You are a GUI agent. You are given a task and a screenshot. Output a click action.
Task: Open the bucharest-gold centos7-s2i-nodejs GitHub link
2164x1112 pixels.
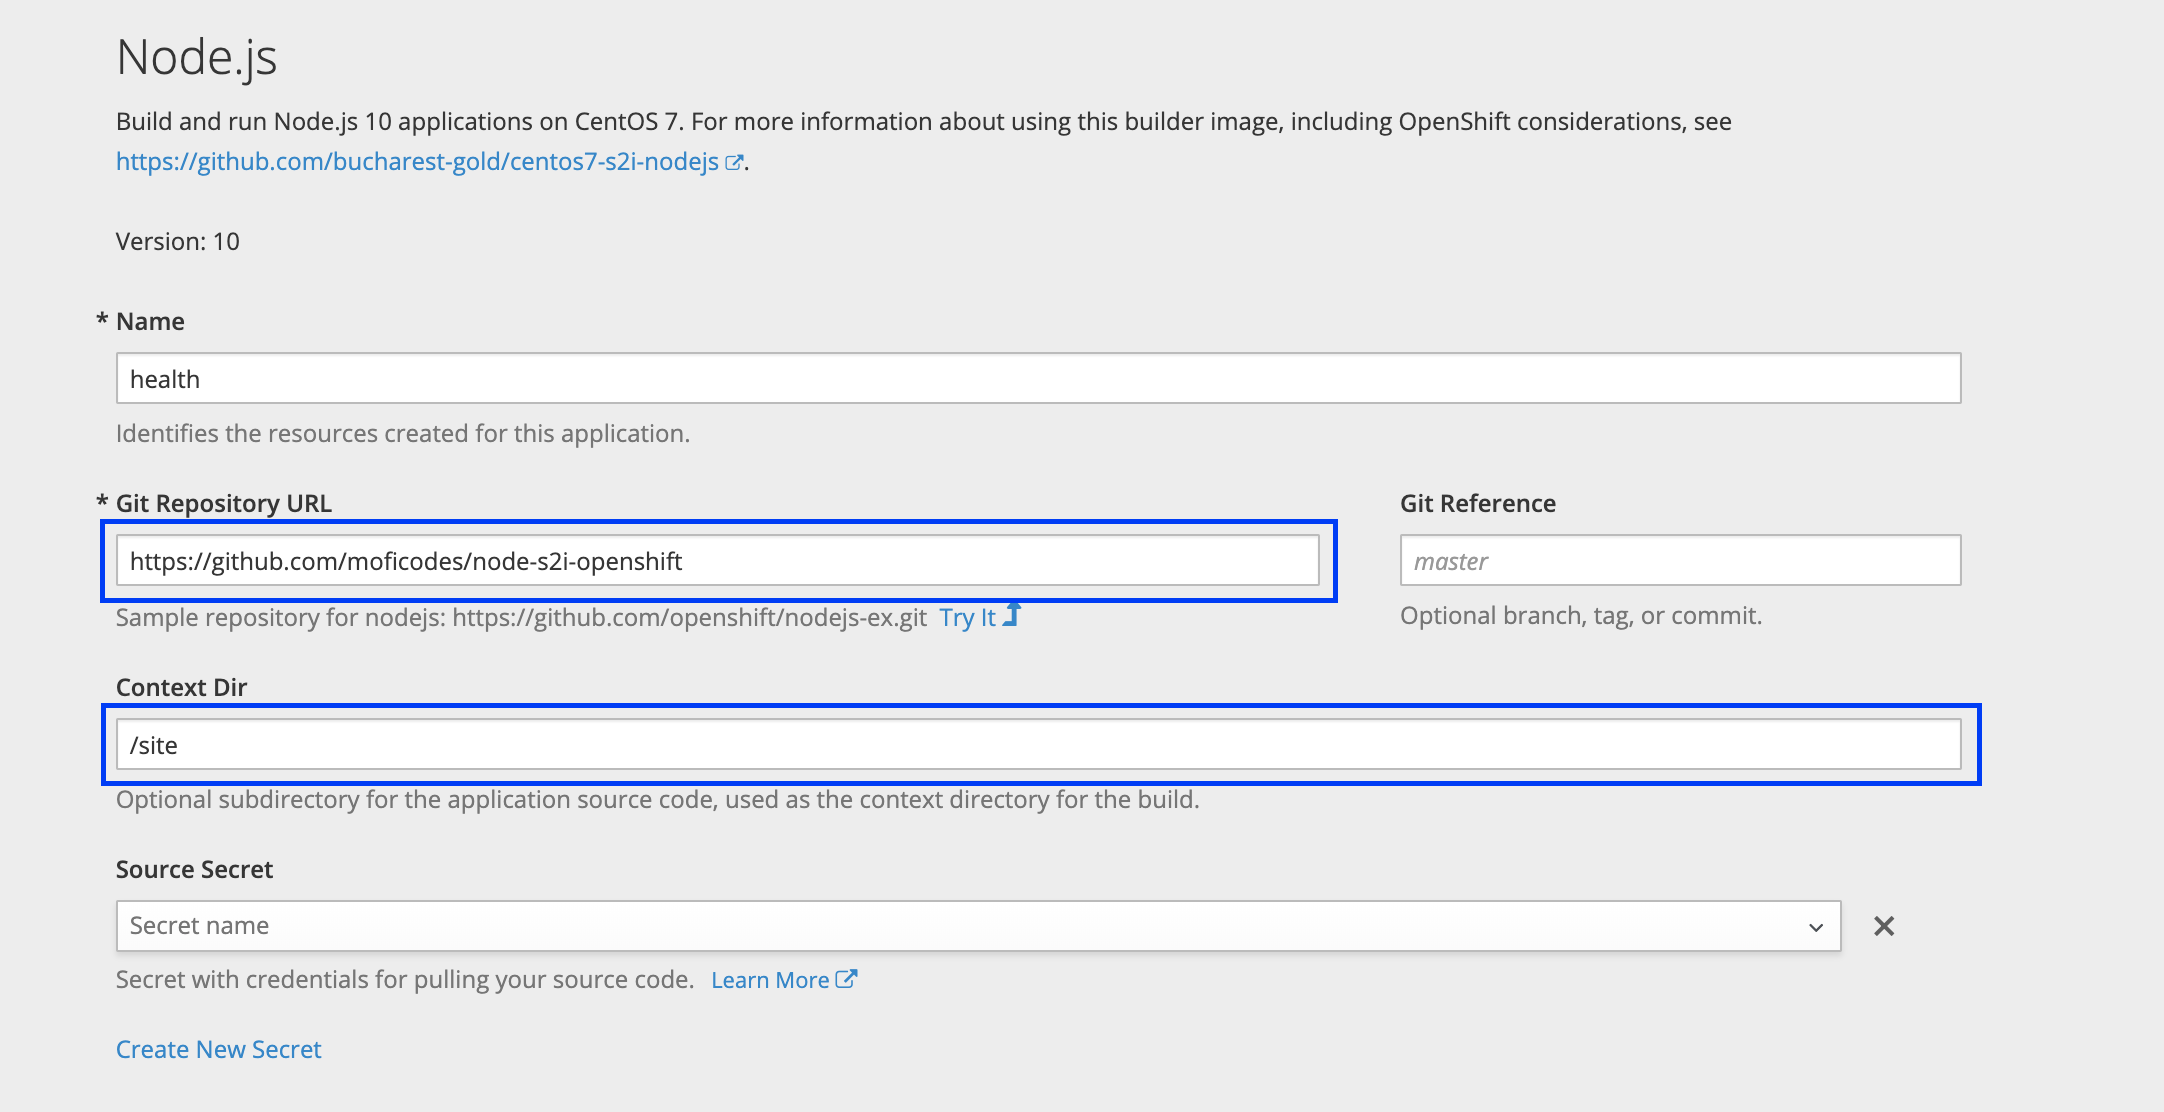click(x=417, y=162)
